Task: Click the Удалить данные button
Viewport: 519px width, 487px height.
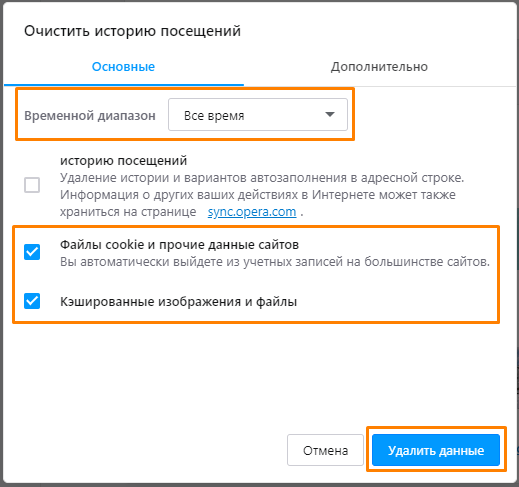Action: coord(436,450)
